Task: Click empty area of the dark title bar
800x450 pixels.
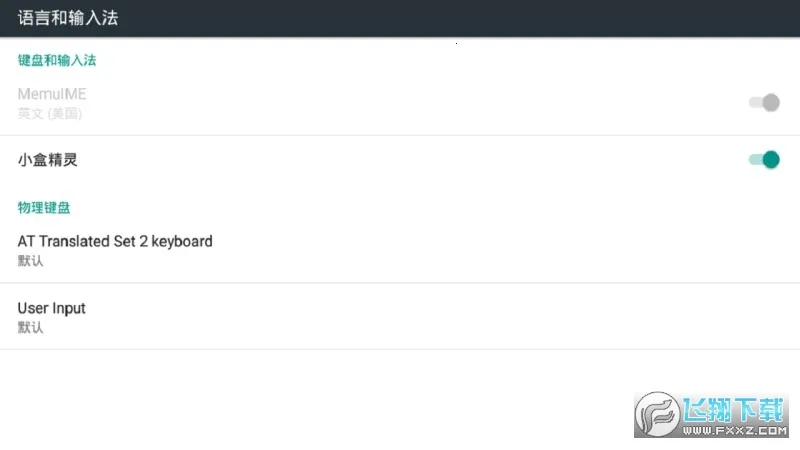Action: (450, 18)
